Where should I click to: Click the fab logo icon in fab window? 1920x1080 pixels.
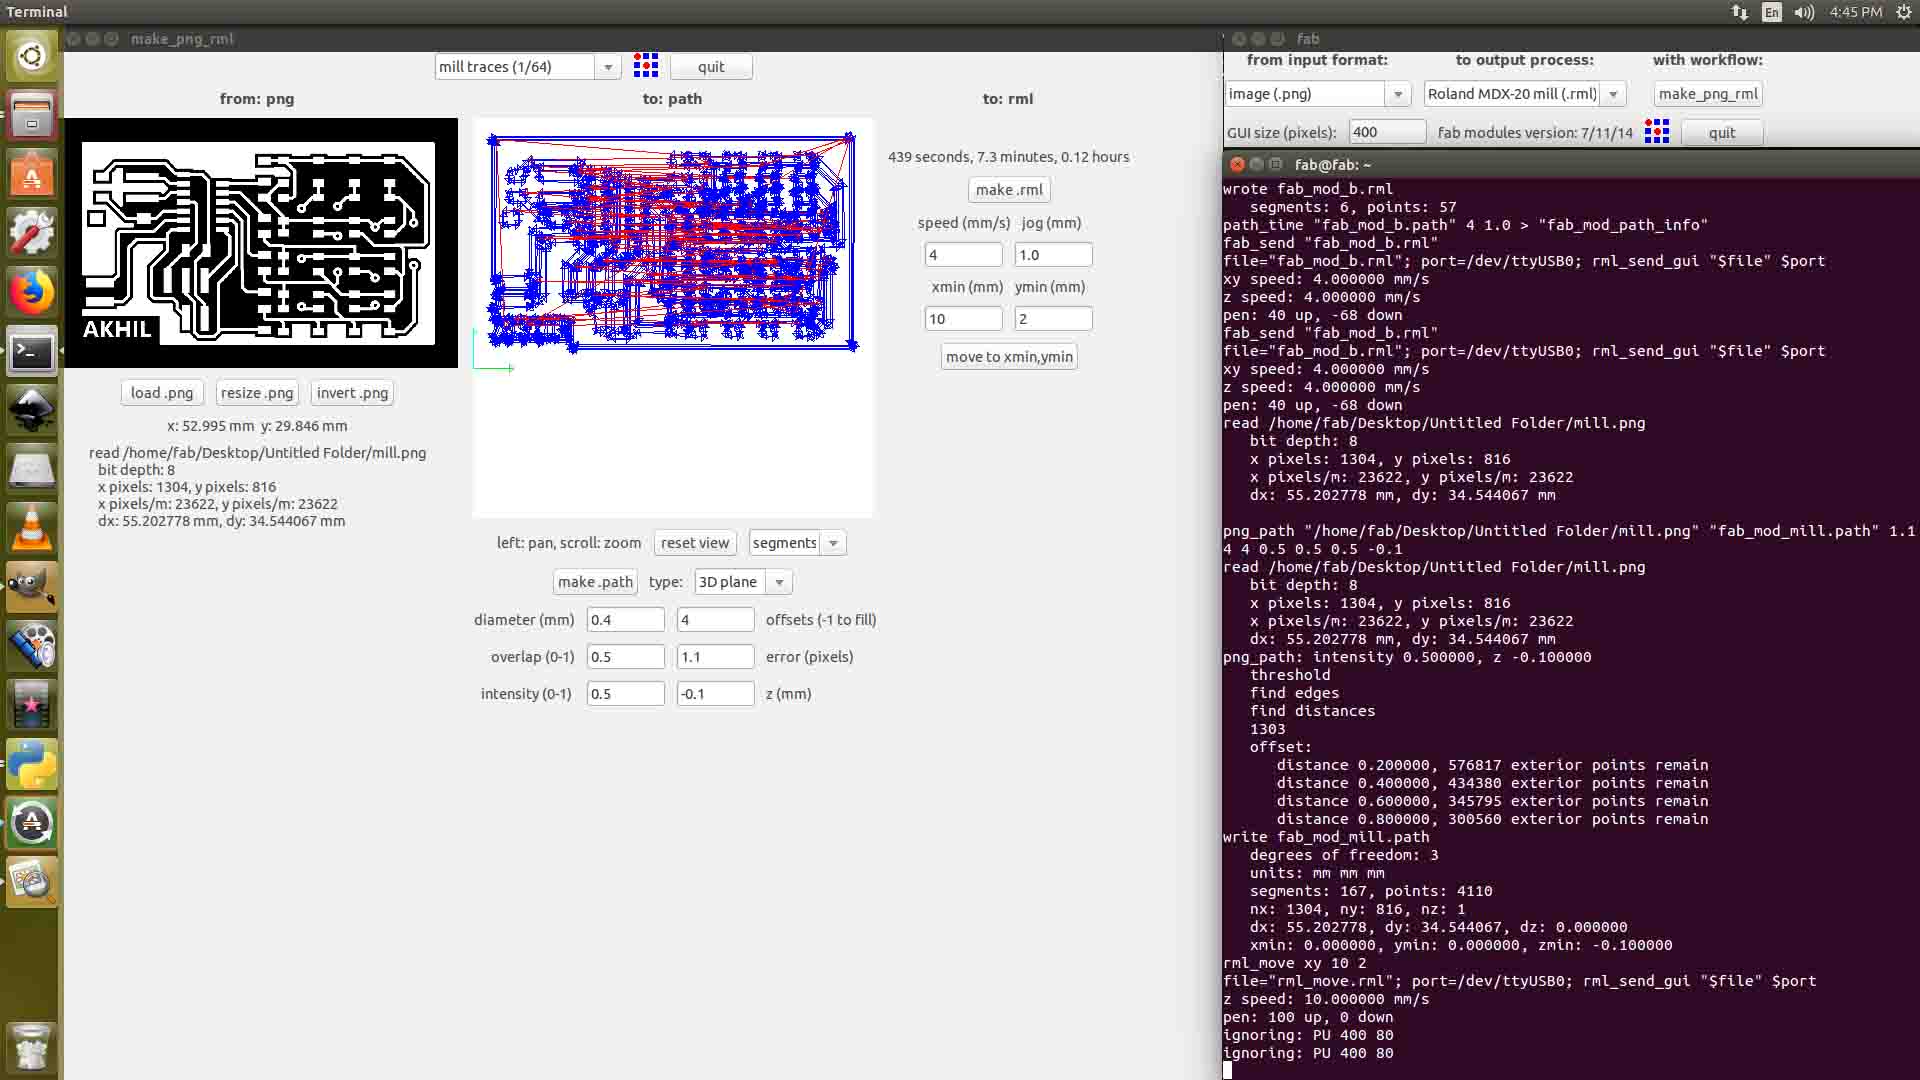1657,132
